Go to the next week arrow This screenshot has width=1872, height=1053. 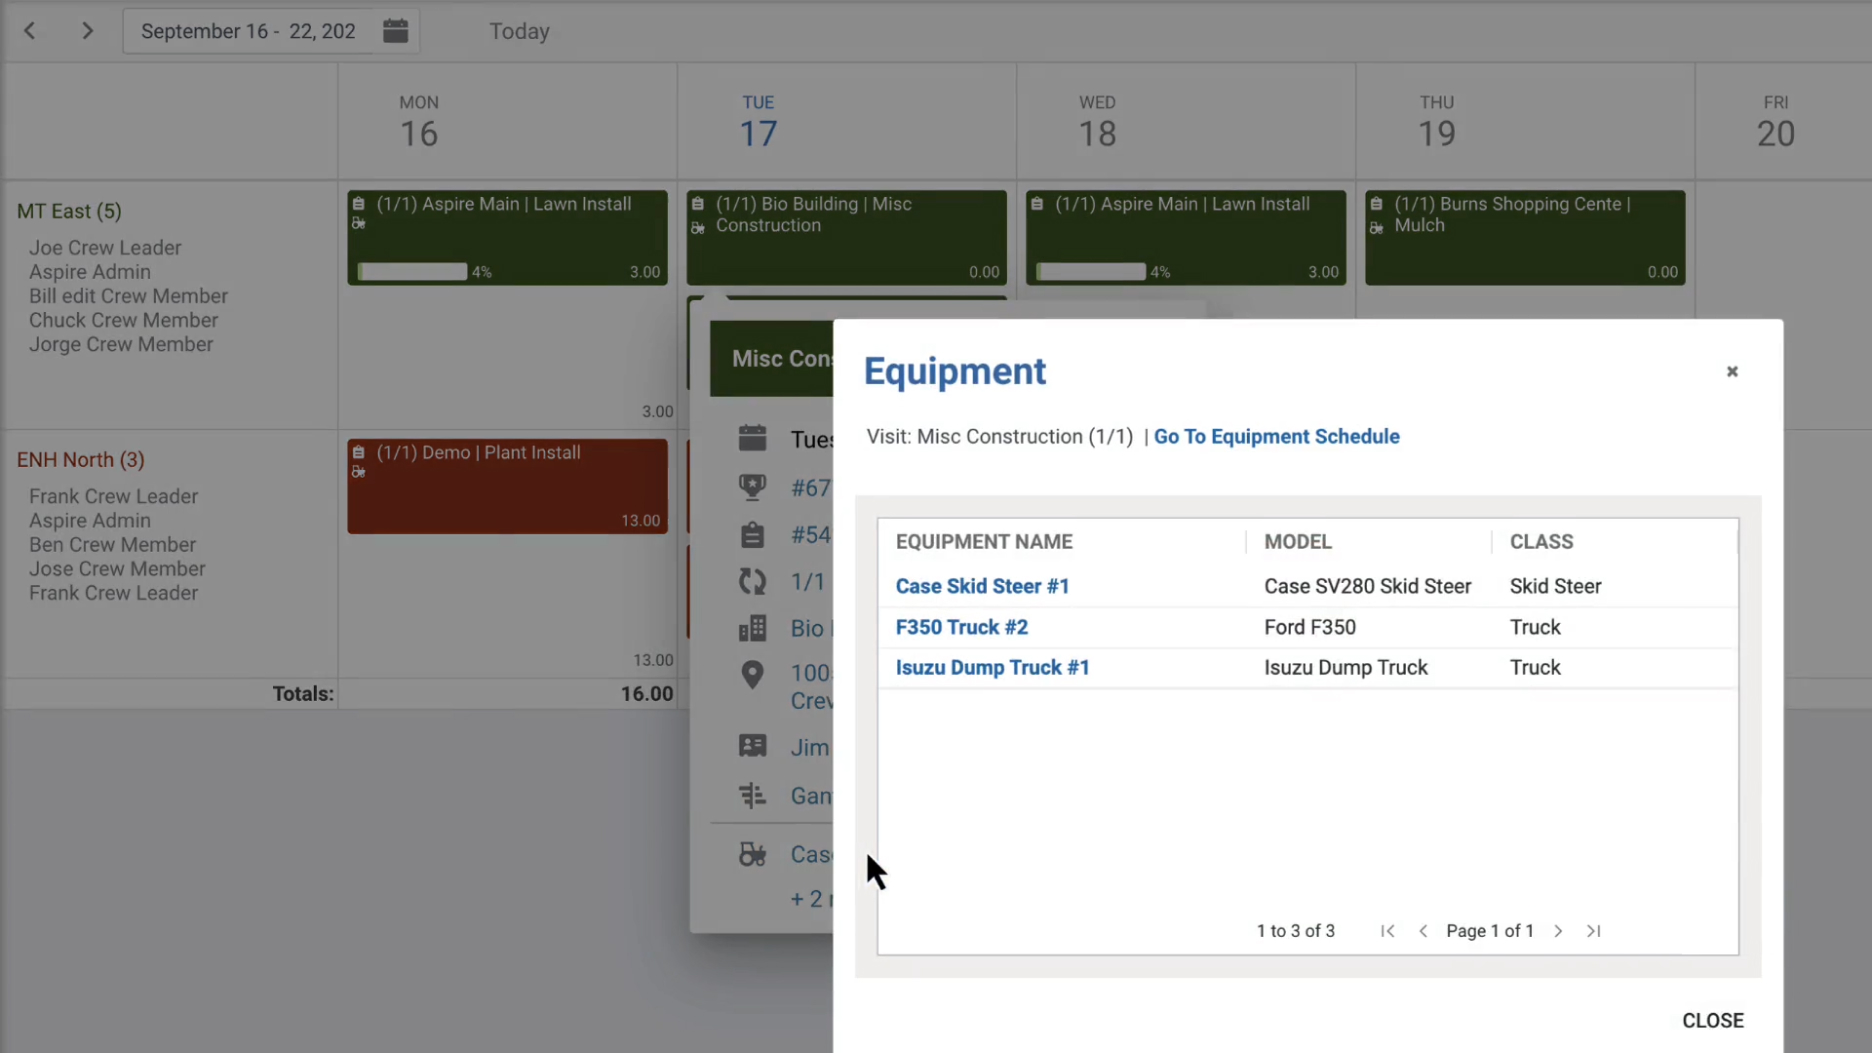(87, 31)
